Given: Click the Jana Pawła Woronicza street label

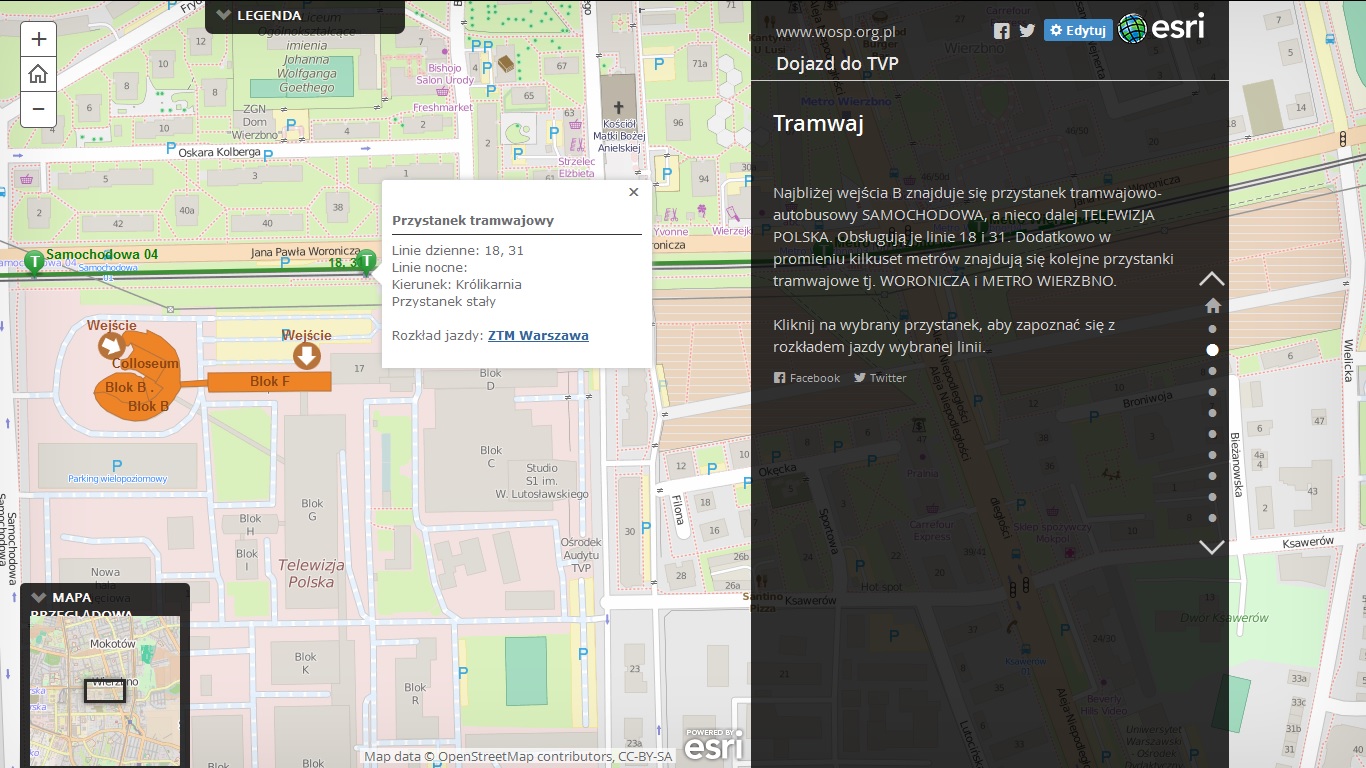Looking at the screenshot, I should 305,251.
